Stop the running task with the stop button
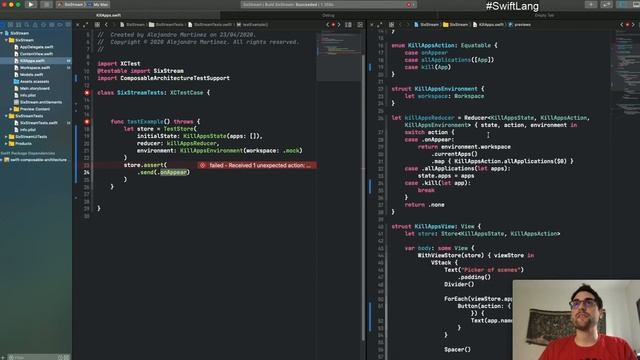Screen dimensions: 640x360 point(47,4)
